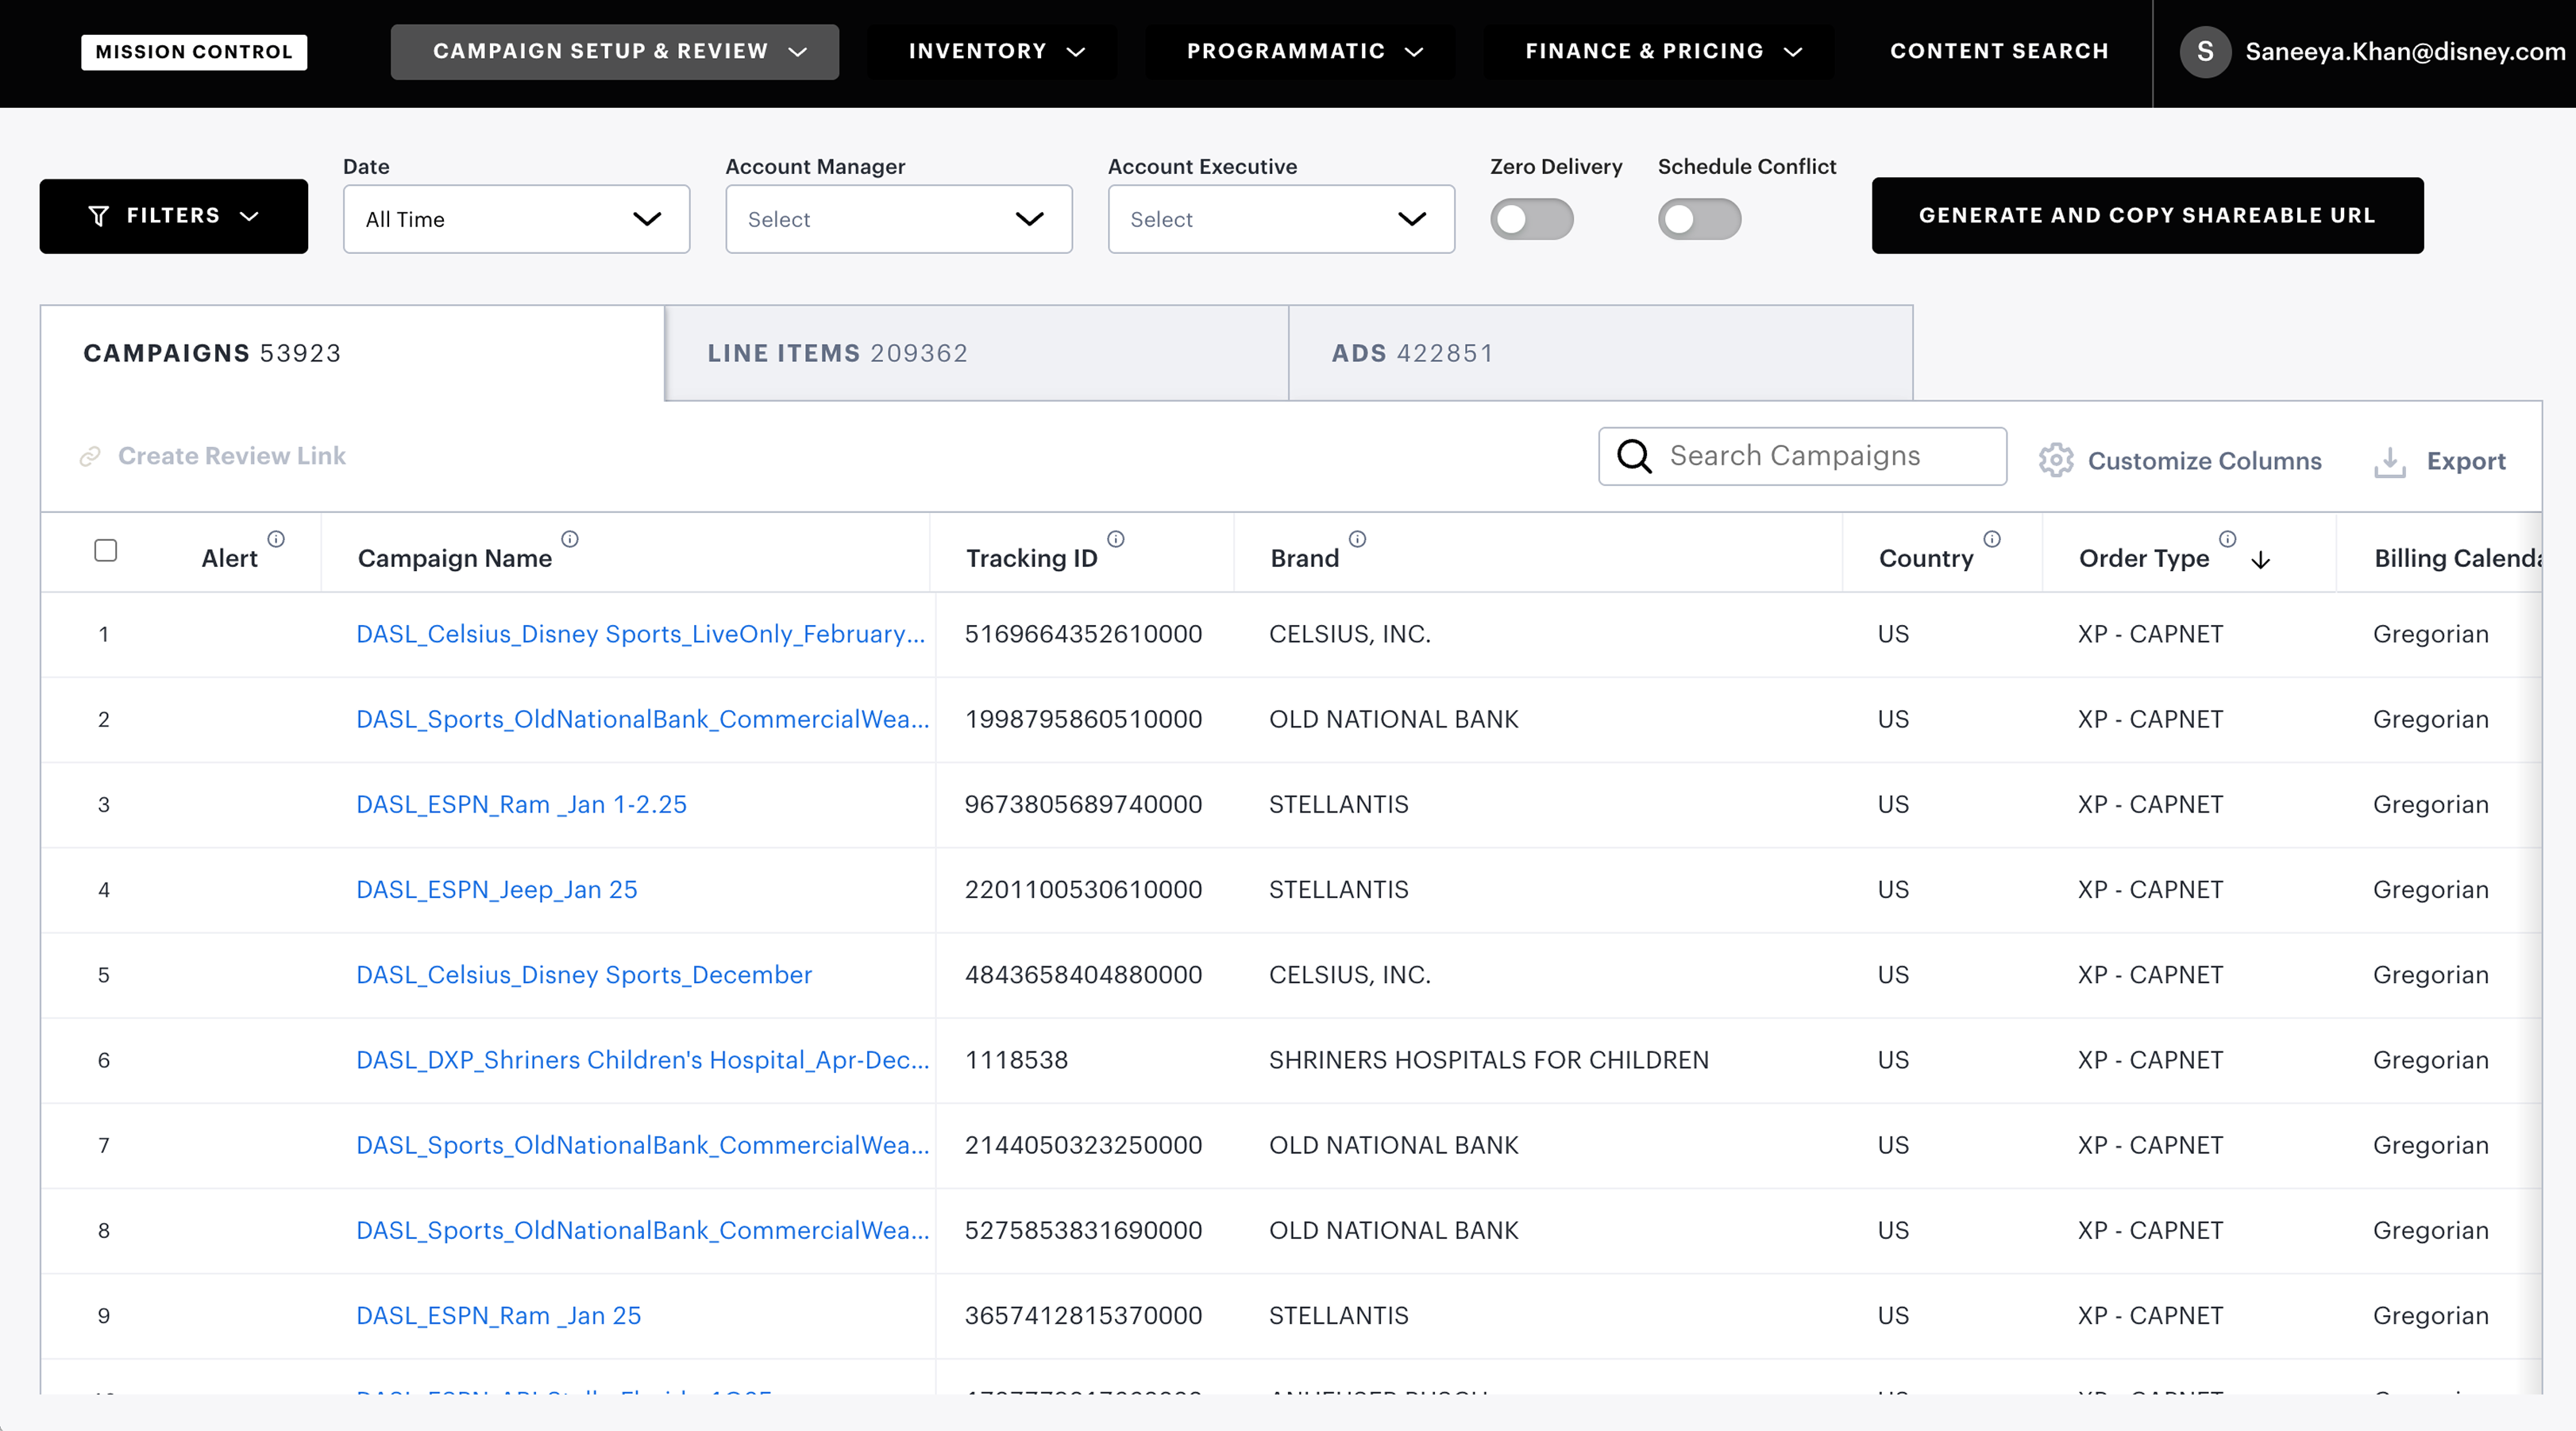
Task: Click the Country column info icon
Action: click(x=1992, y=539)
